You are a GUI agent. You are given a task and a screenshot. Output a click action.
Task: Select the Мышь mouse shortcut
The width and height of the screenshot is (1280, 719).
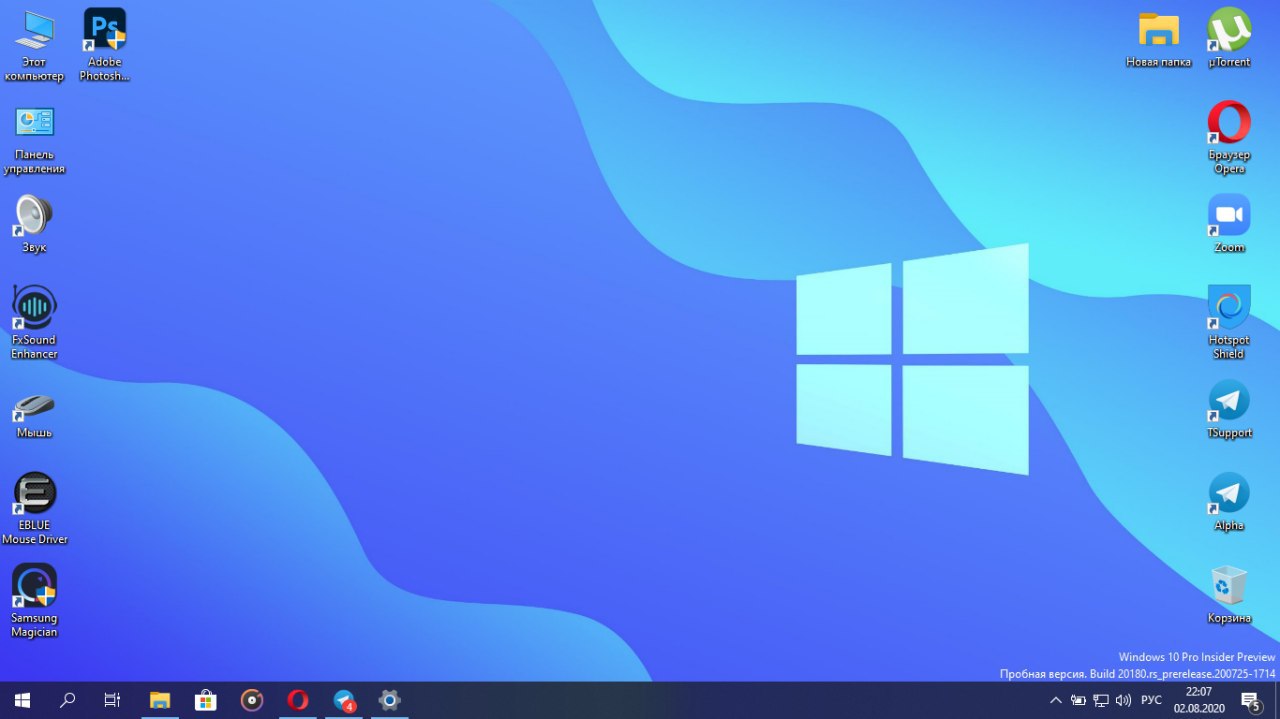[34, 414]
